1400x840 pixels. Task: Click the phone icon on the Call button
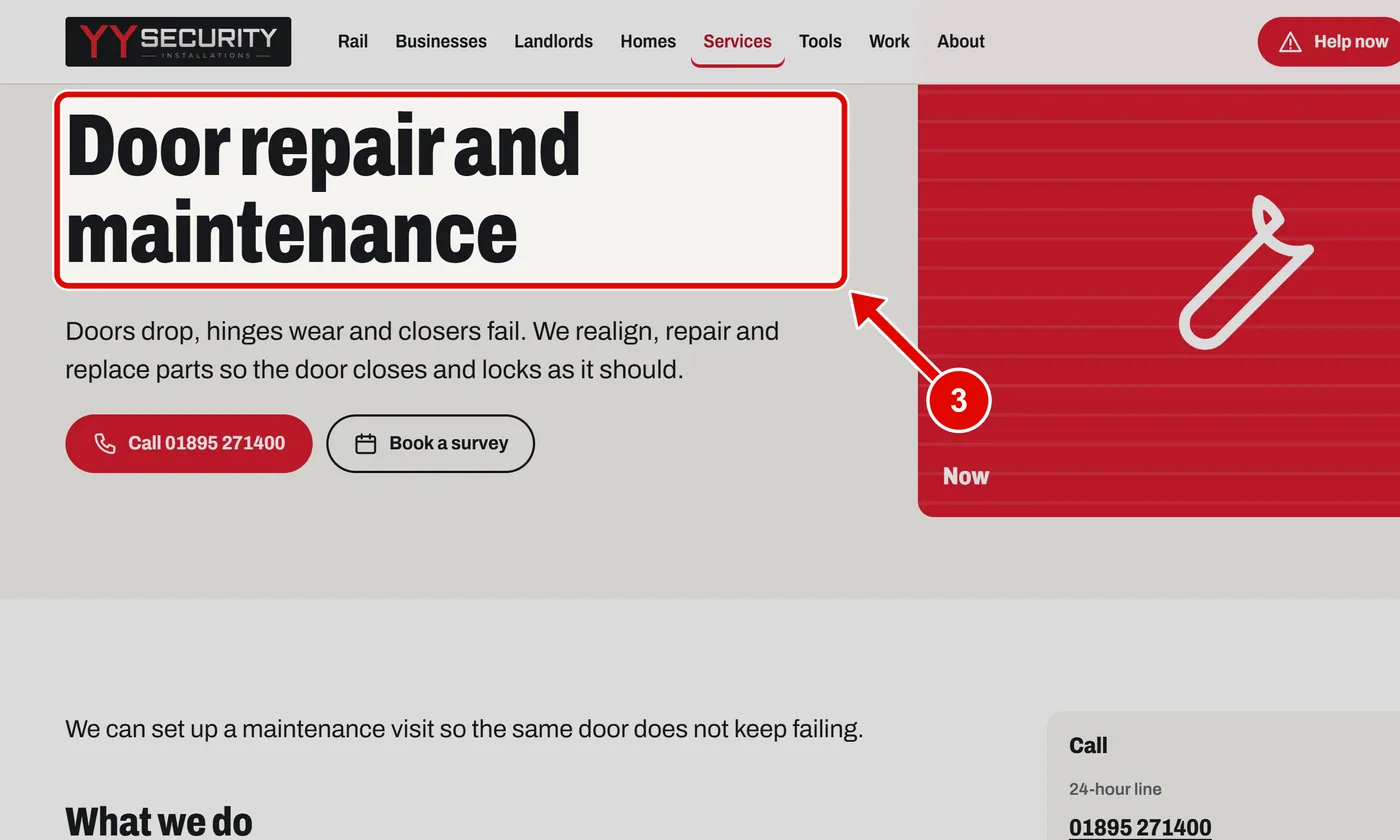point(105,443)
